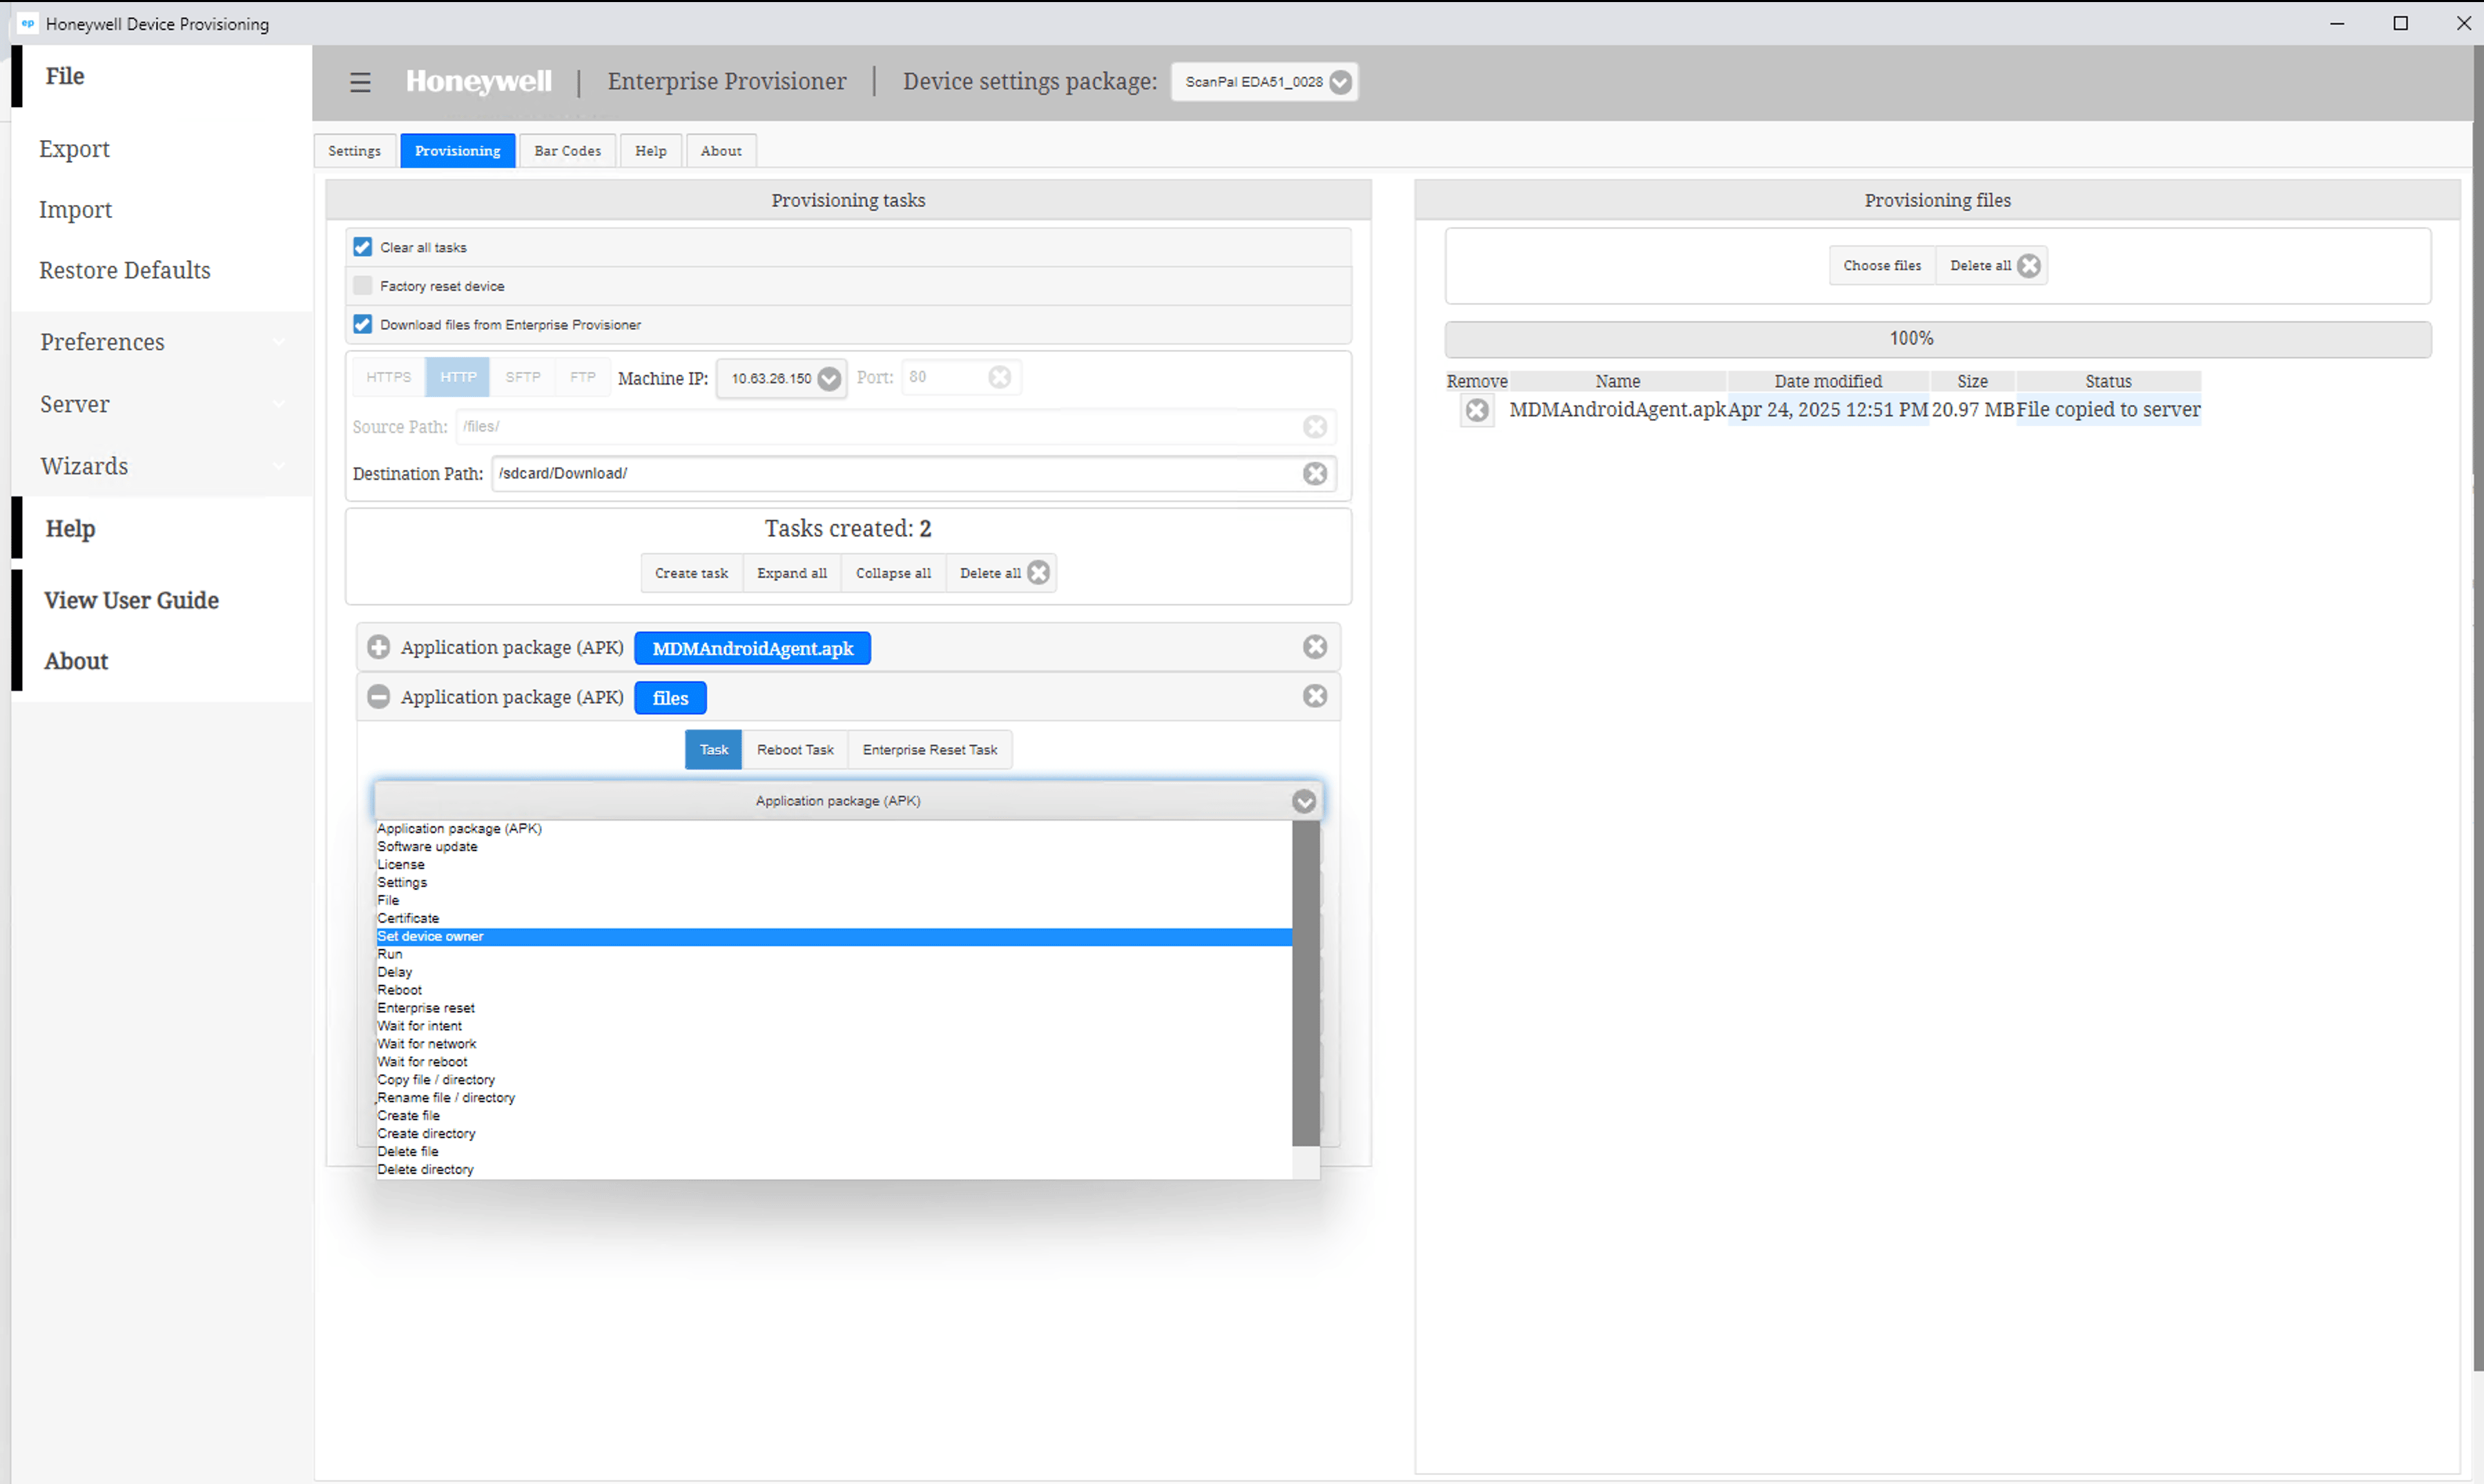Delete the 'files' application package task

pos(1315,696)
